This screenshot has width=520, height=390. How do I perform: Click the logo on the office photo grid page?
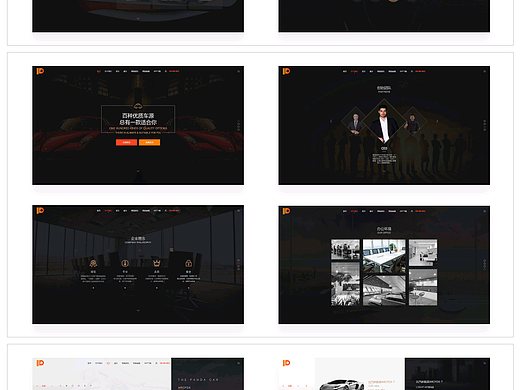(286, 211)
